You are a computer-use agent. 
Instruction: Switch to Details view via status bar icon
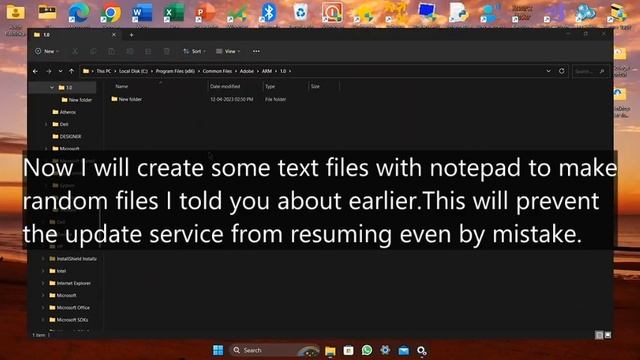(599, 335)
